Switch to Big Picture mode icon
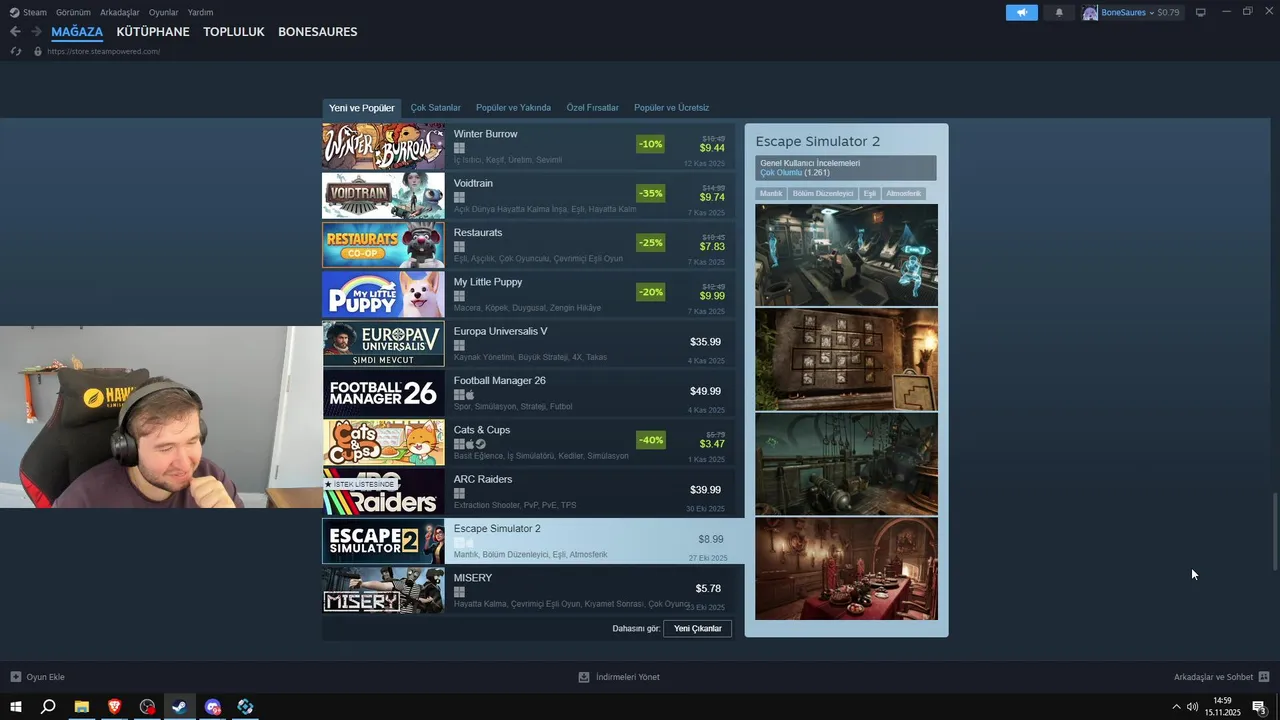Screen dimensions: 1280x720 click(x=1201, y=12)
